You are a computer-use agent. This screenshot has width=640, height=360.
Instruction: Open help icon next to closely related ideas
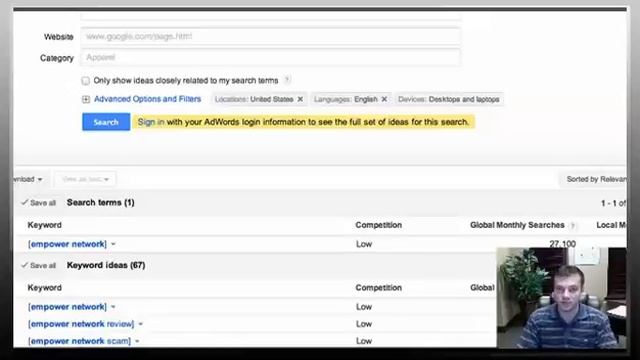[x=287, y=80]
